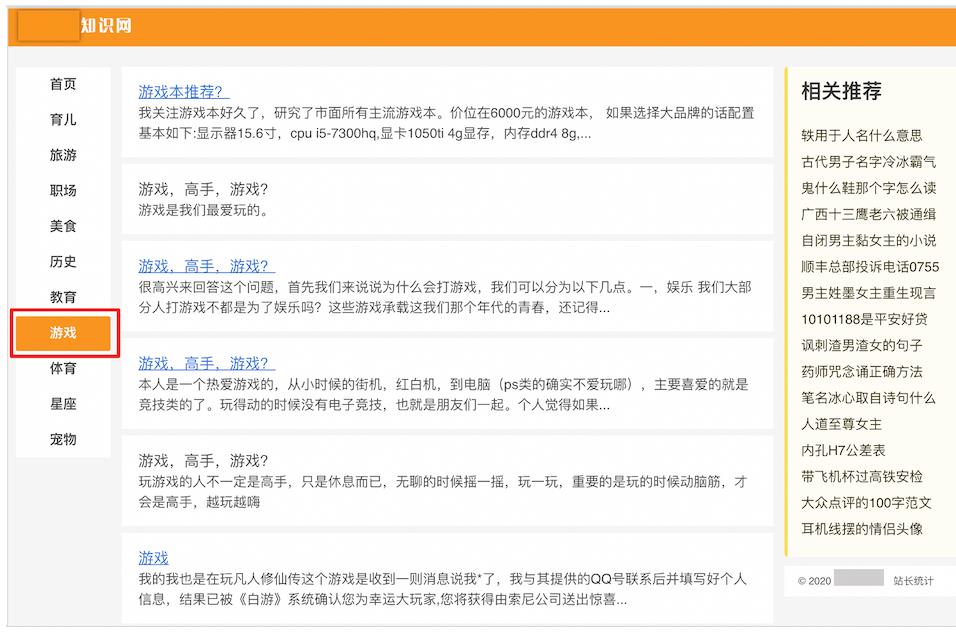Open the 历史 navigation entry
This screenshot has width=956, height=638.
click(x=65, y=262)
